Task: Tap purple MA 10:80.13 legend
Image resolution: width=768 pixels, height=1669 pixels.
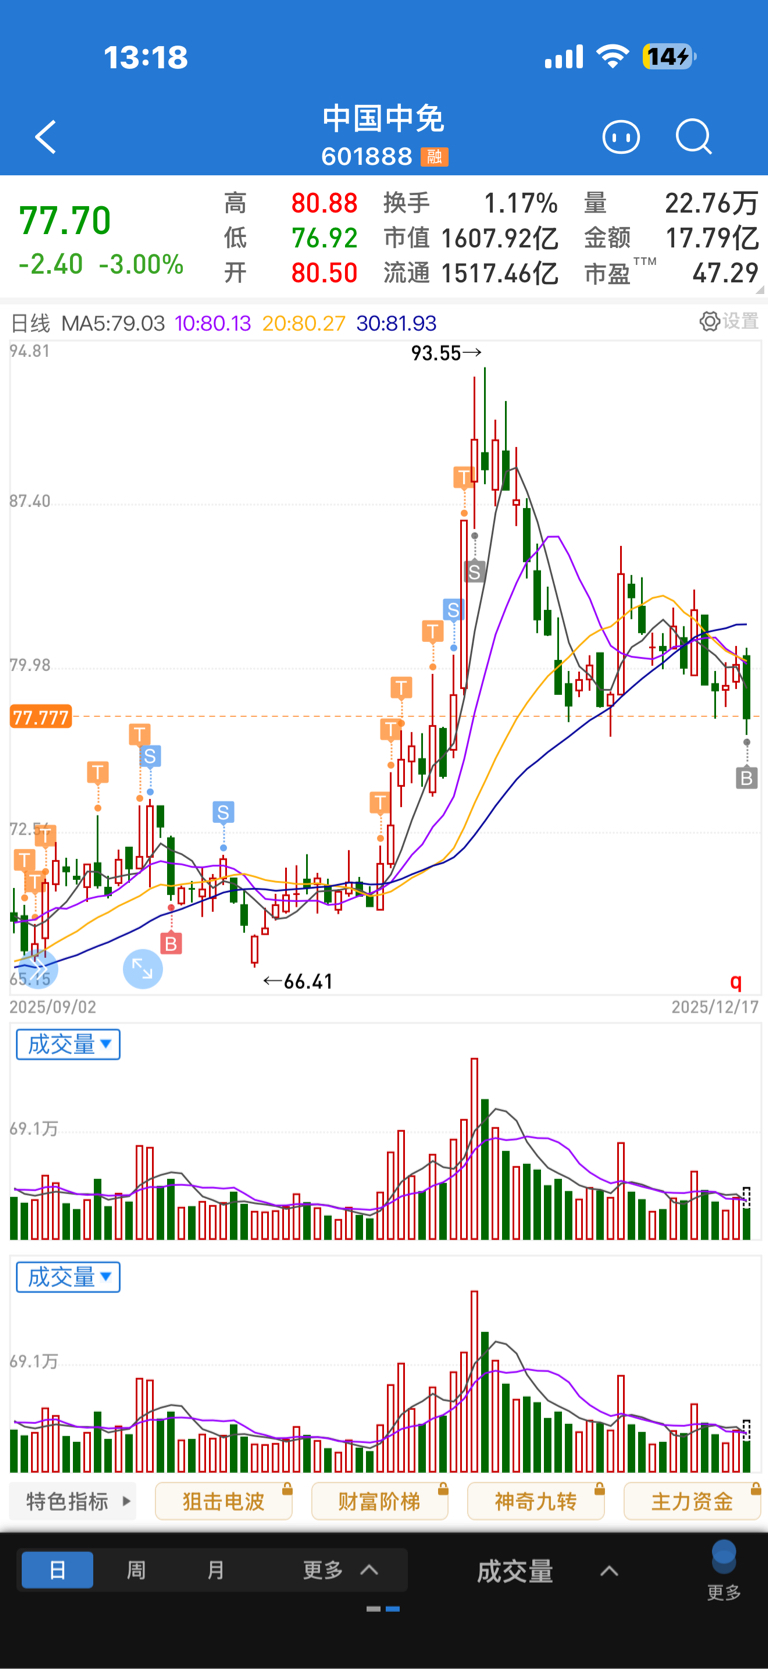Action: (x=213, y=323)
